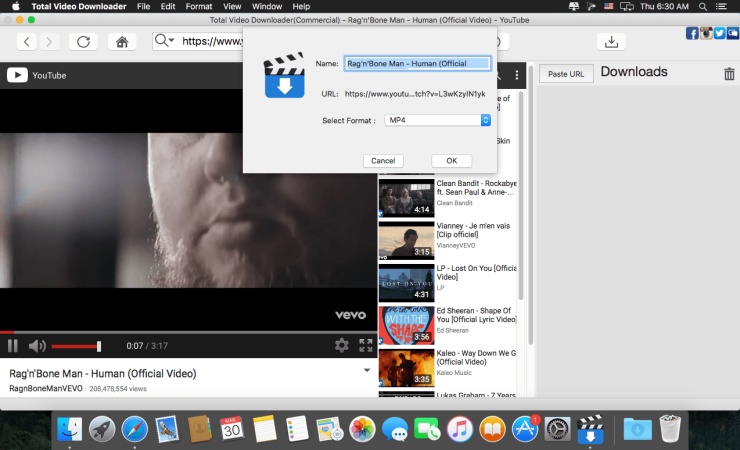Viewport: 740px width, 450px height.
Task: Open the Kaleo Way Down We Go thumbnail
Action: (406, 368)
